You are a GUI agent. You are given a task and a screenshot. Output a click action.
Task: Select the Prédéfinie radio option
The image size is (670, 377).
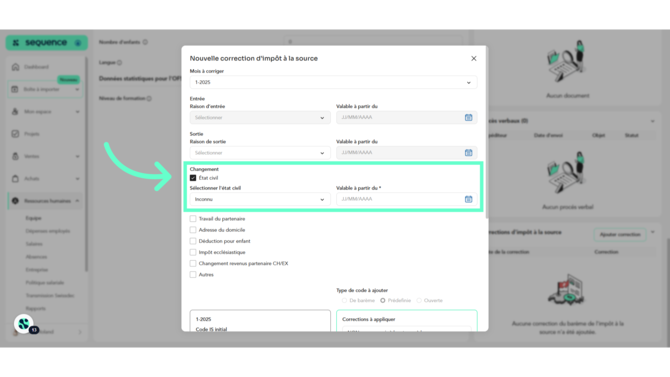383,300
